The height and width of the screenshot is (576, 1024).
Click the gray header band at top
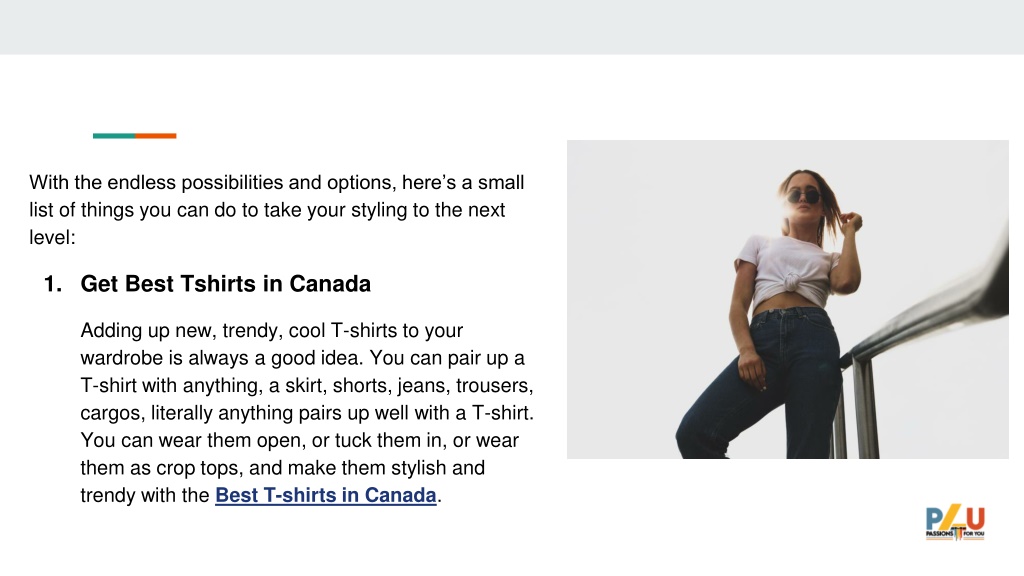coord(512,27)
